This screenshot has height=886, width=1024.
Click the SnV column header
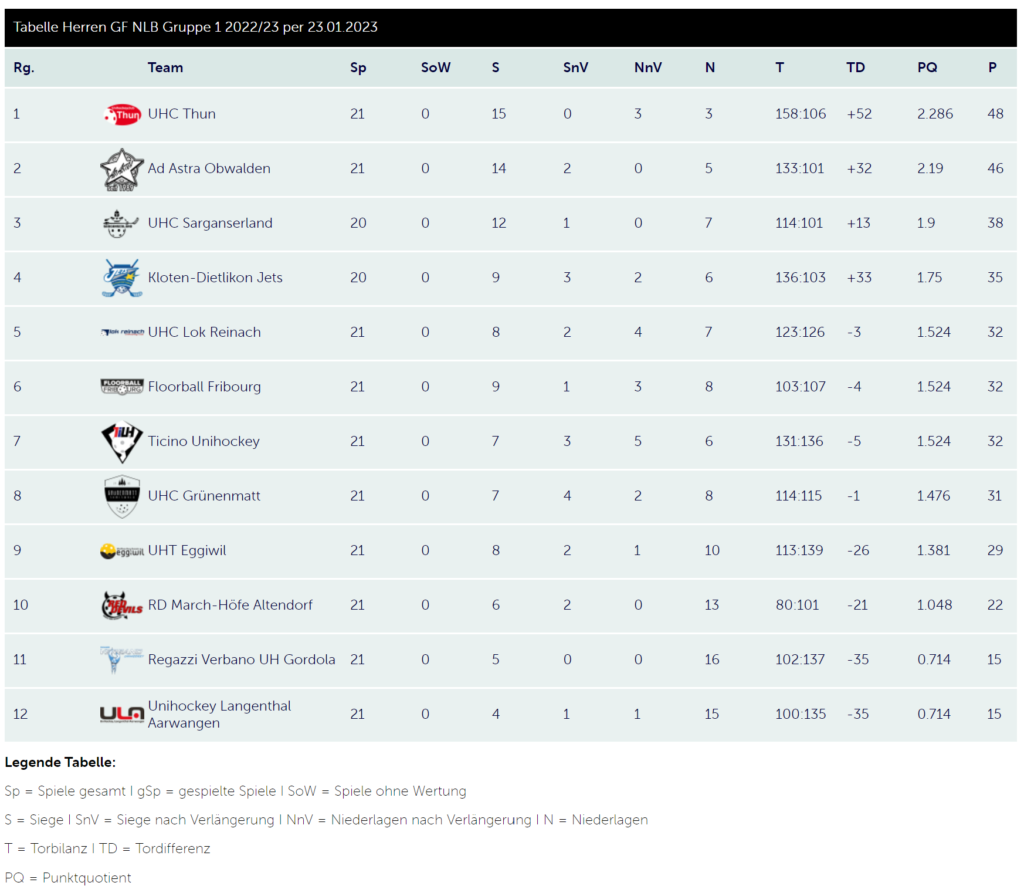[x=575, y=67]
